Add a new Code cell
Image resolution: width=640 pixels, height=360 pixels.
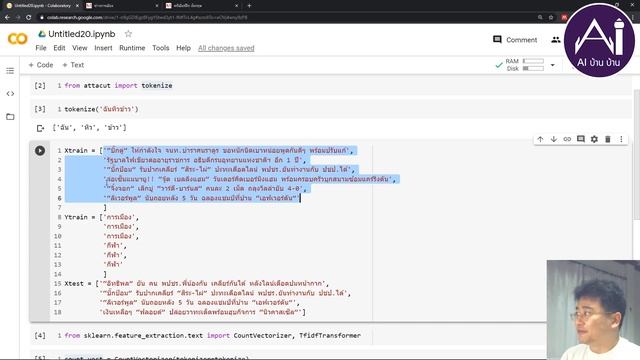[x=41, y=65]
